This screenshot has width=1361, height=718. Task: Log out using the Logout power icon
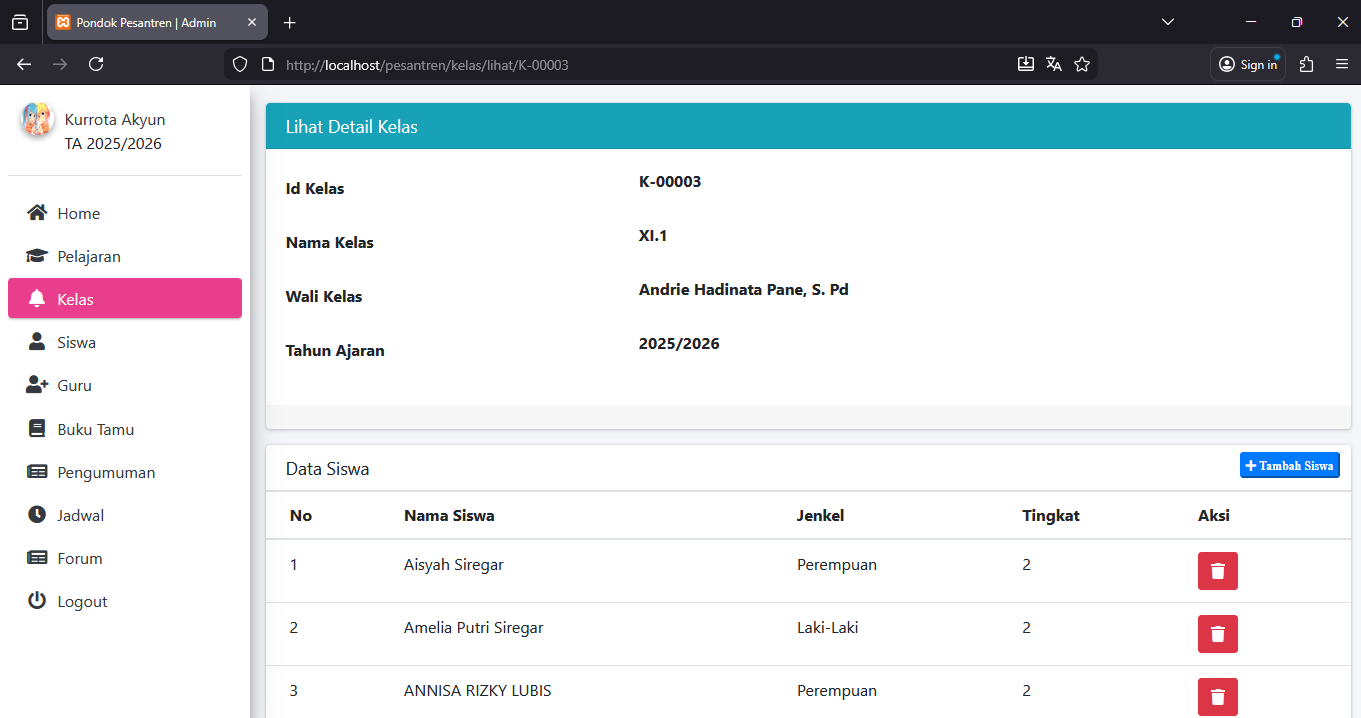click(37, 601)
